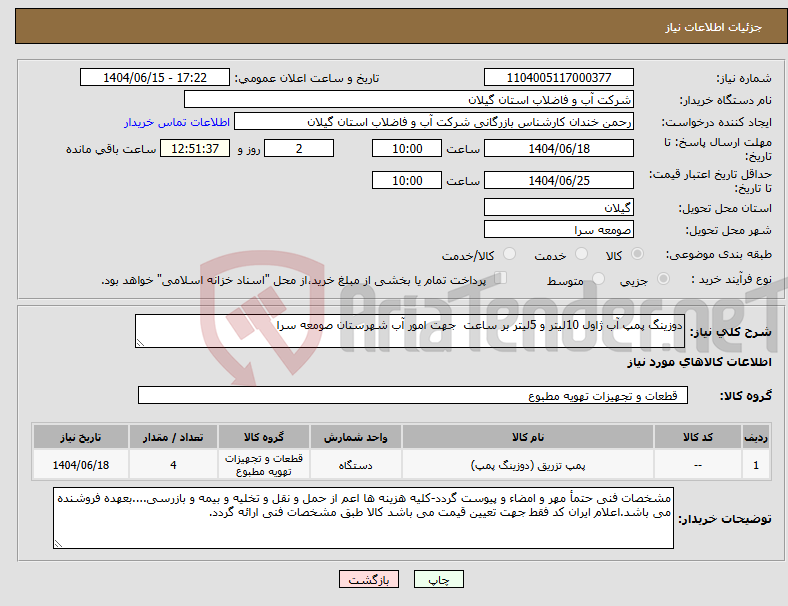Click the delivery city field صومعه سرا
The image size is (788, 606).
coord(558,229)
